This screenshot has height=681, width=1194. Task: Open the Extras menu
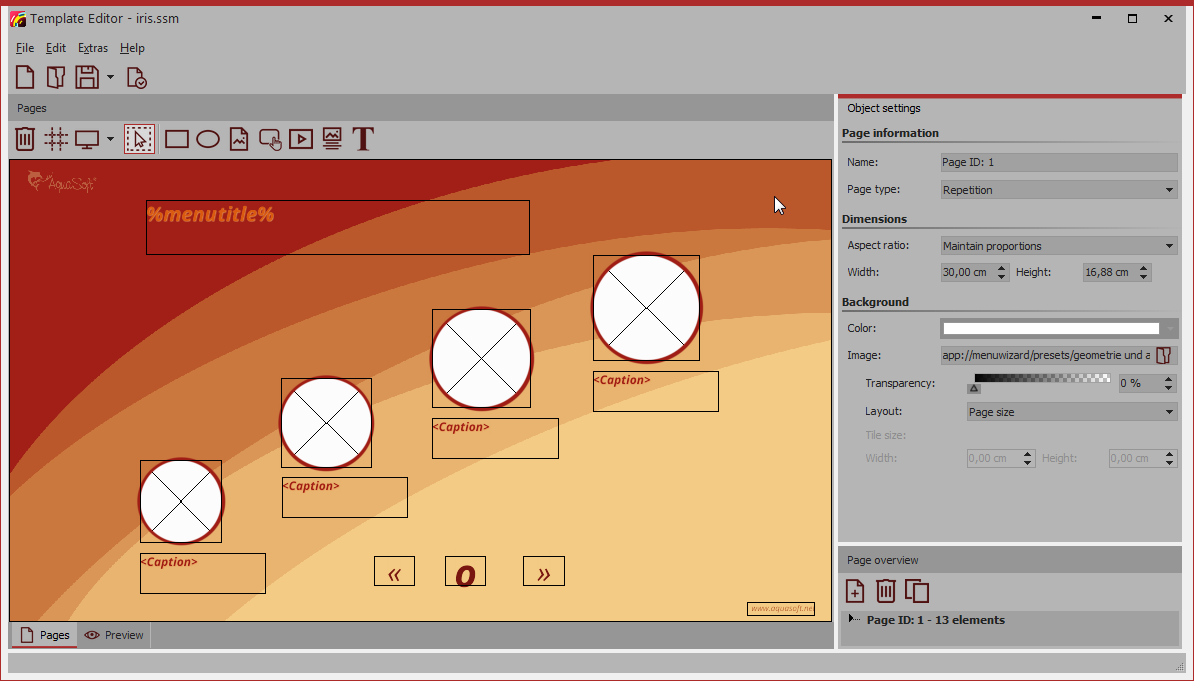[93, 48]
